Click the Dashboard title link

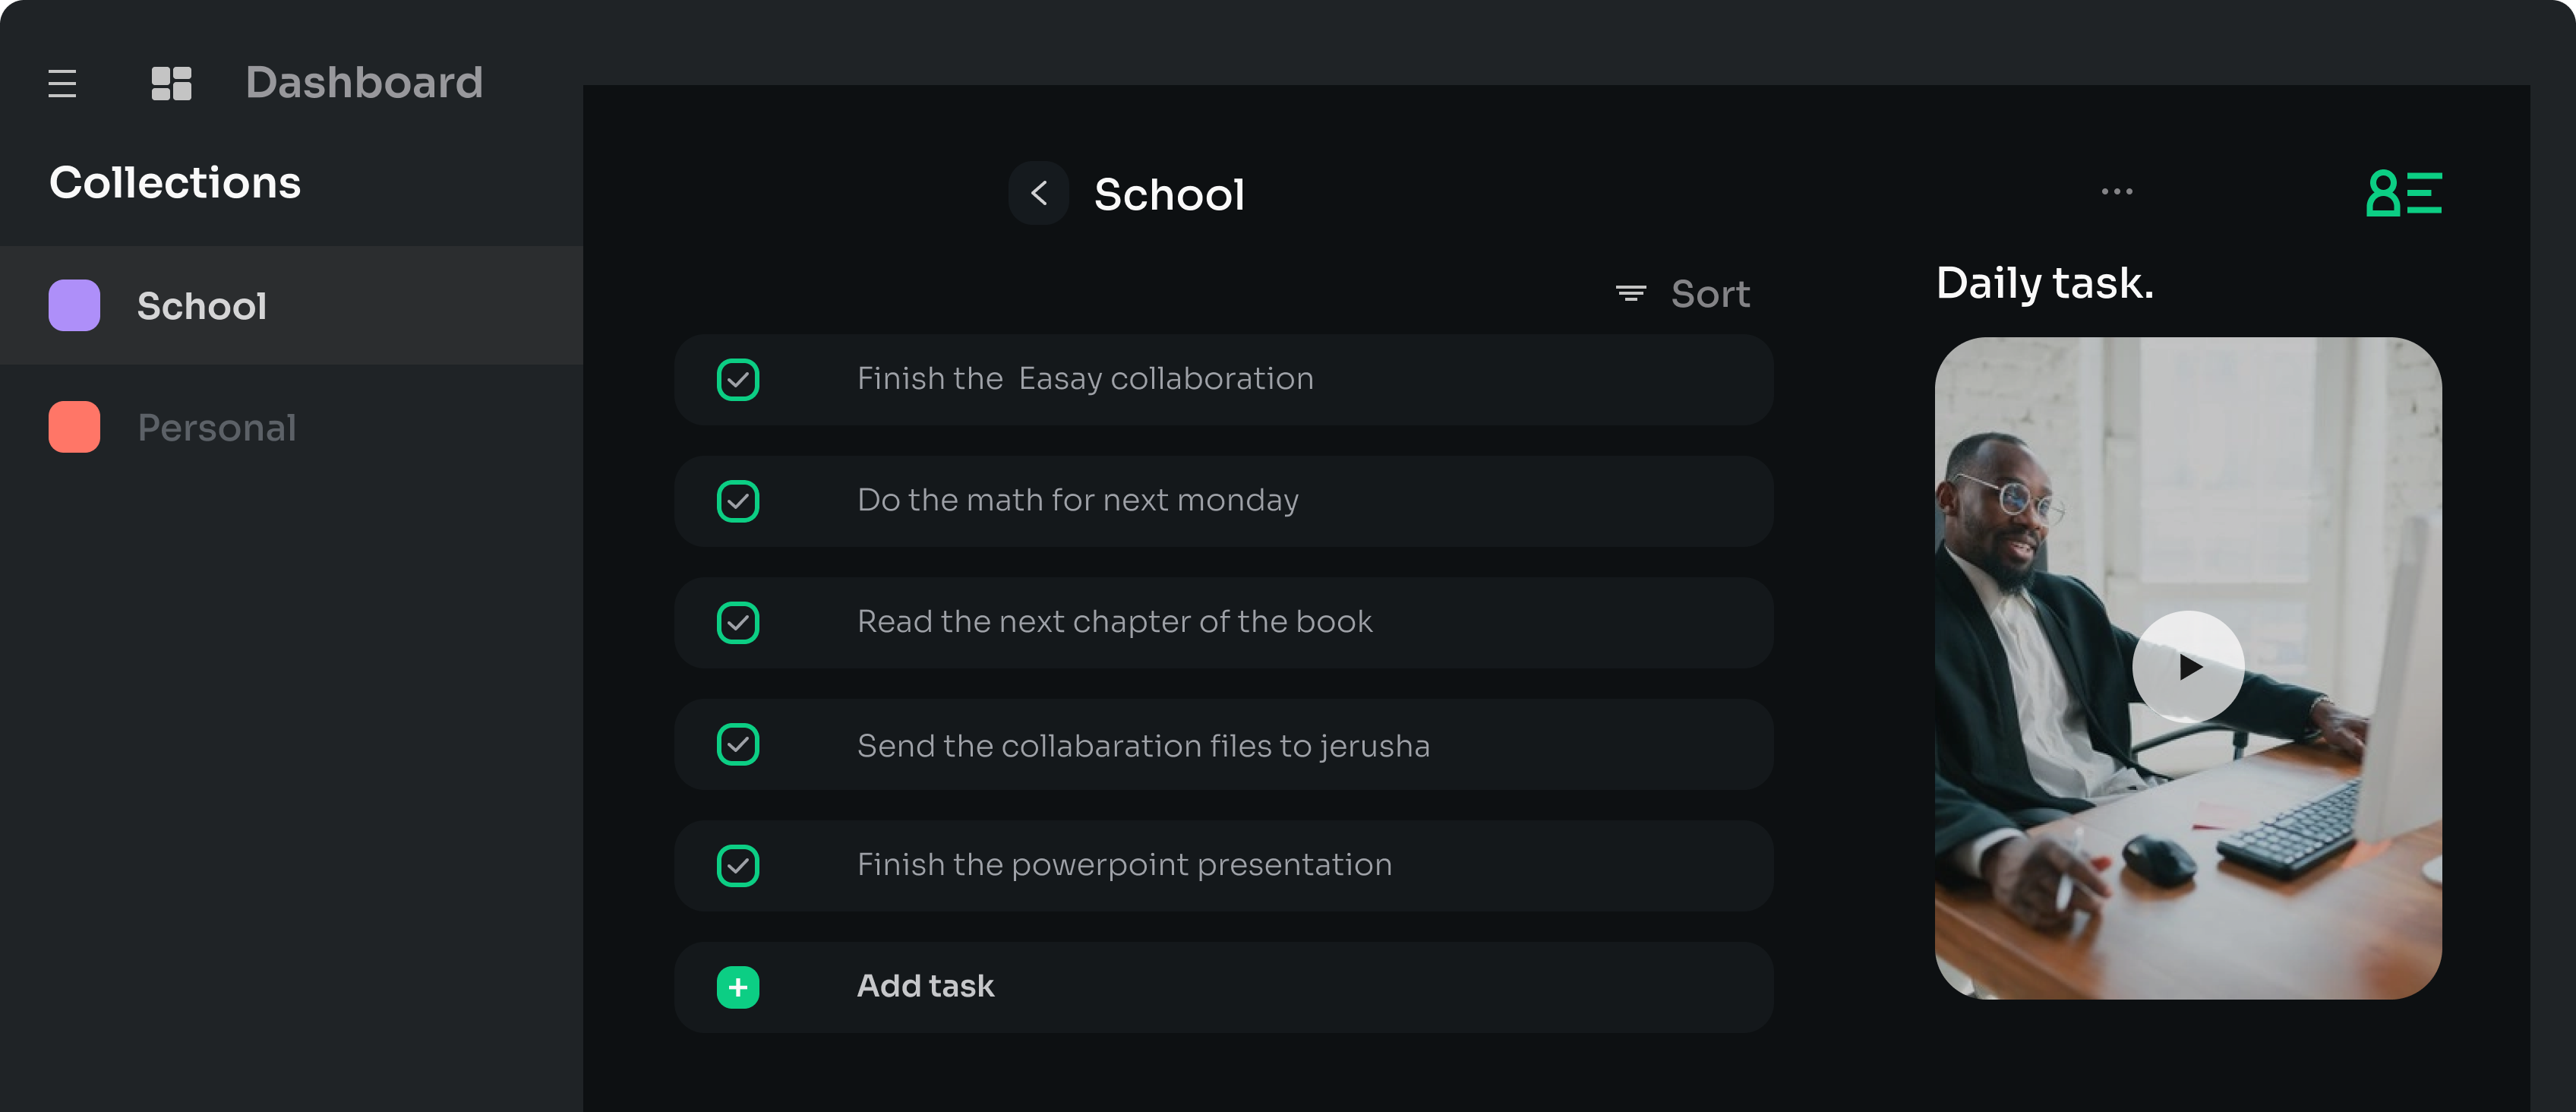[x=364, y=82]
